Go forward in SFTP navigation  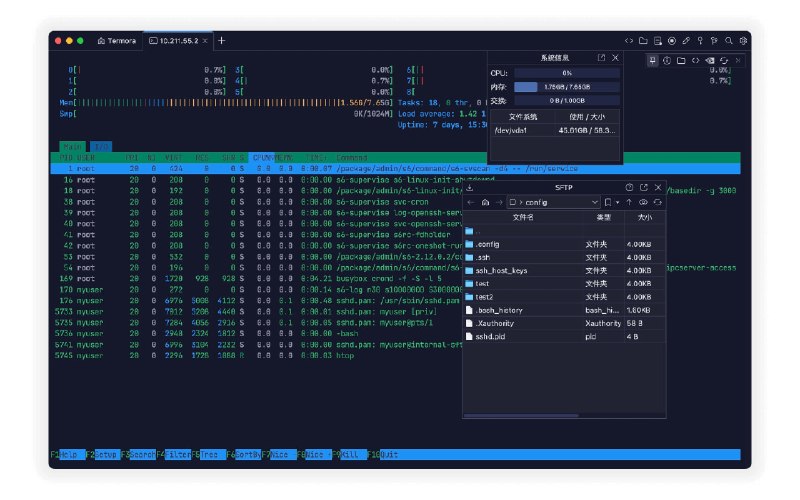point(499,203)
